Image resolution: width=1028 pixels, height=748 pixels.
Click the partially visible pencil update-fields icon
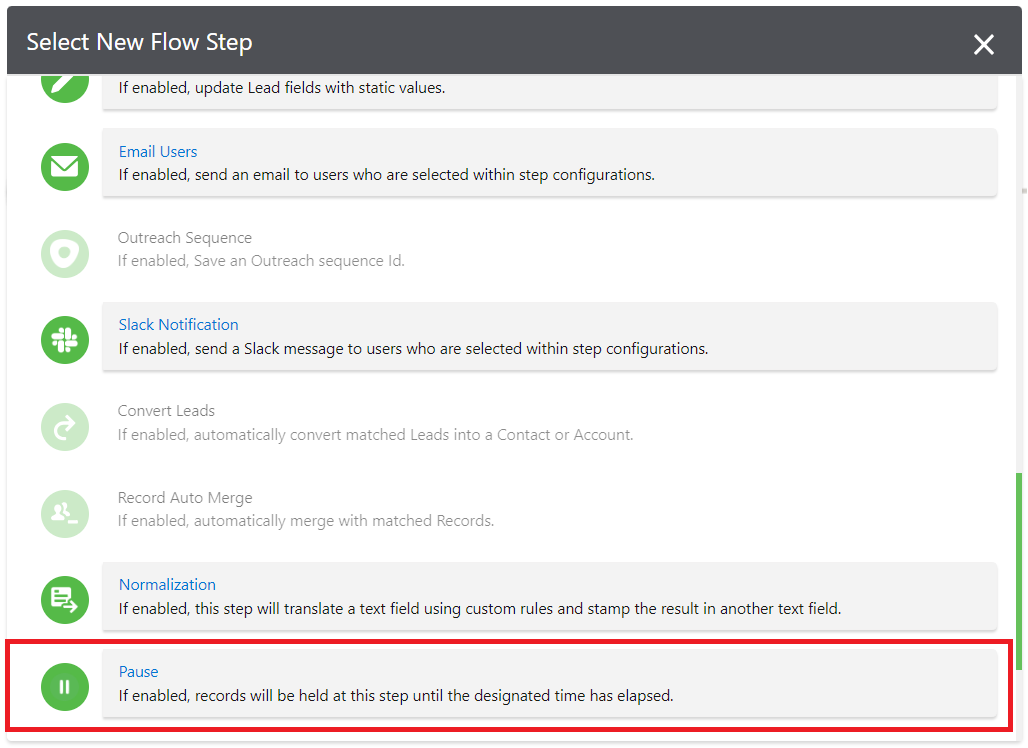point(65,84)
